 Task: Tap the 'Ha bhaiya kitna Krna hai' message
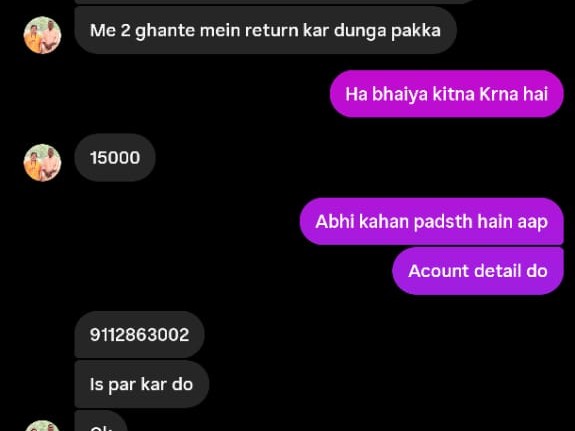click(446, 94)
